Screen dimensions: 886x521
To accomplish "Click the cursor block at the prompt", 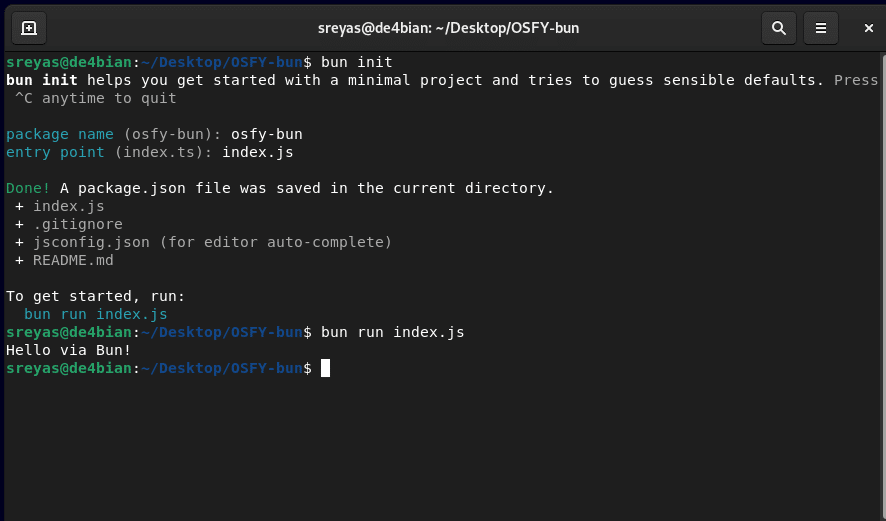I will (325, 368).
